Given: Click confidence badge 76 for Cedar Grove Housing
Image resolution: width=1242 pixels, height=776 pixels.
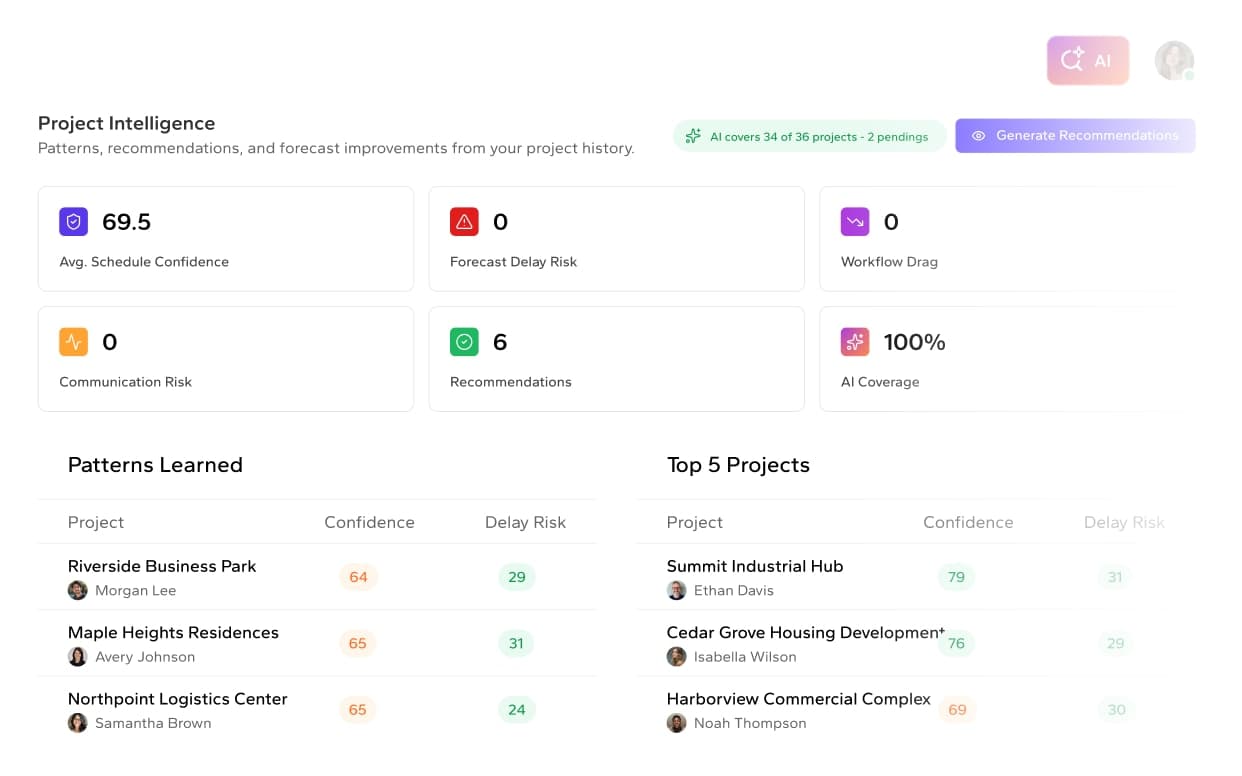Looking at the screenshot, I should click(x=956, y=643).
